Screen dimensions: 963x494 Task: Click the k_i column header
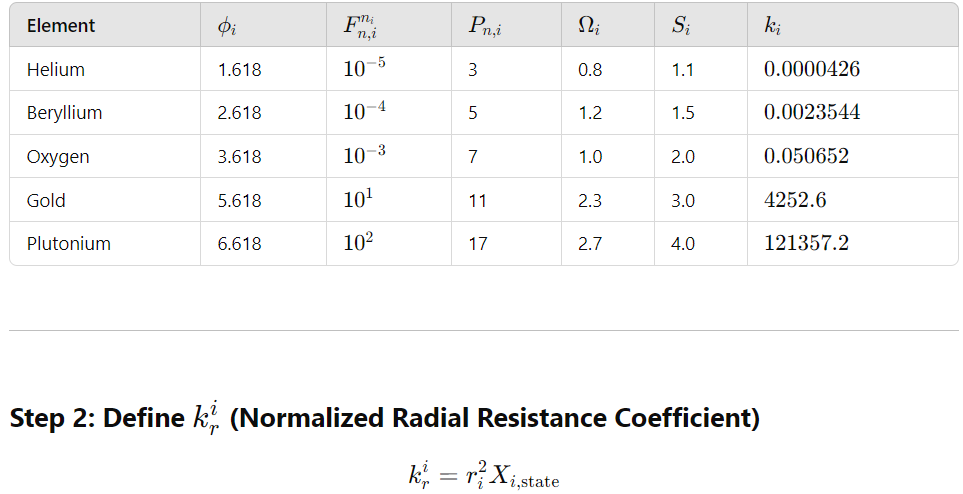point(773,26)
